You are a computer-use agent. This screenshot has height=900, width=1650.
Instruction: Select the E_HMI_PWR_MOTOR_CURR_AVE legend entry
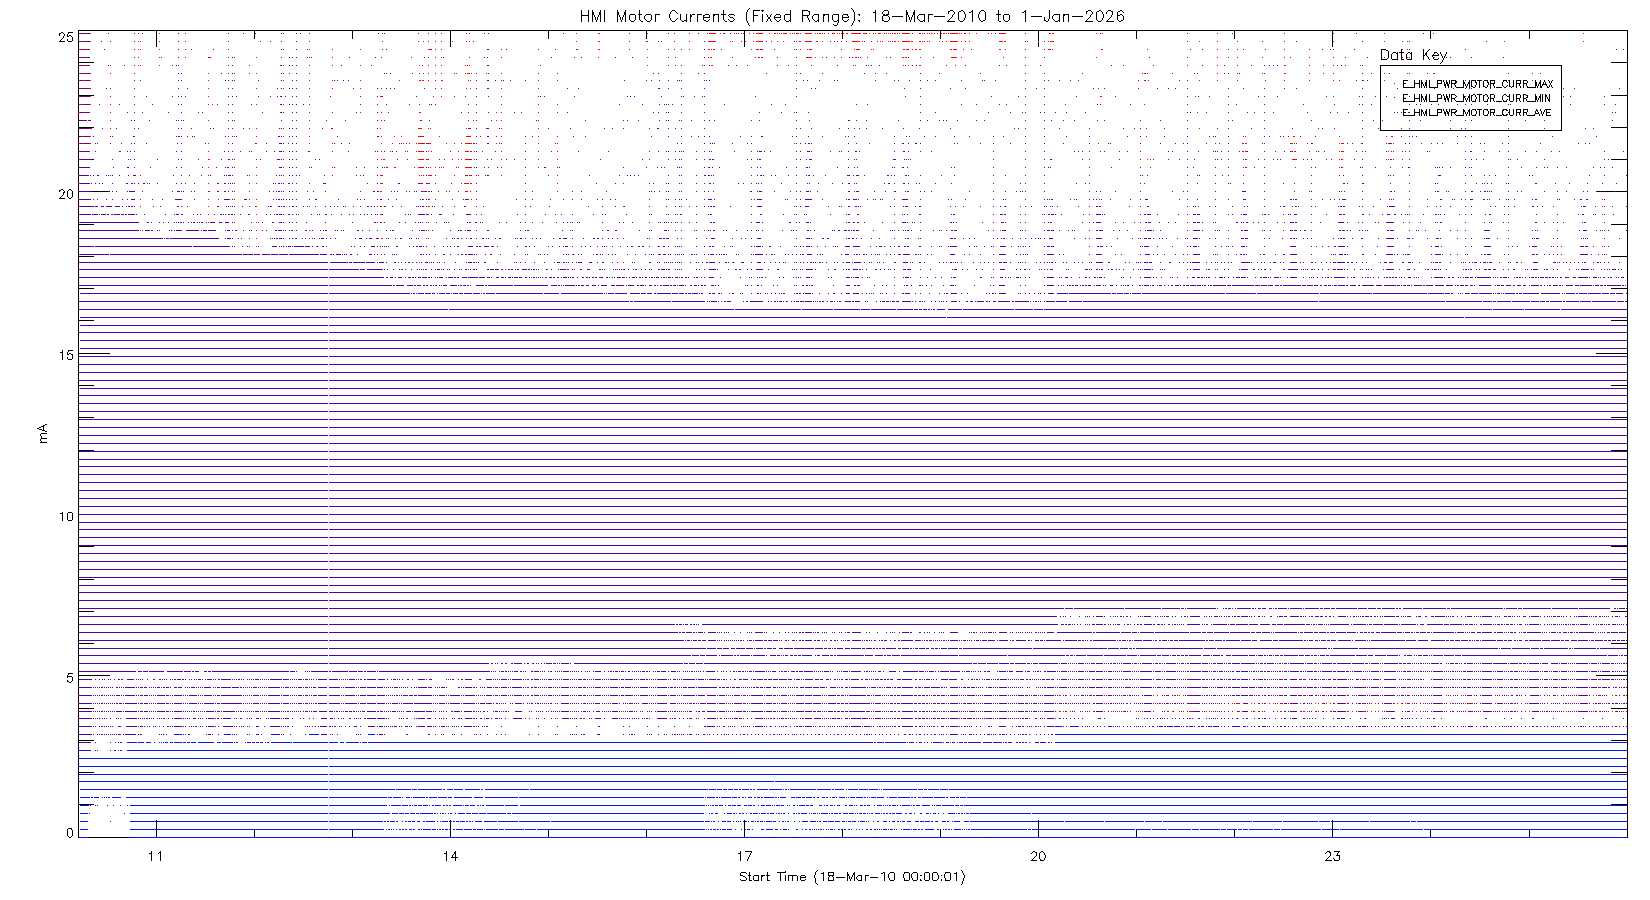(1476, 113)
